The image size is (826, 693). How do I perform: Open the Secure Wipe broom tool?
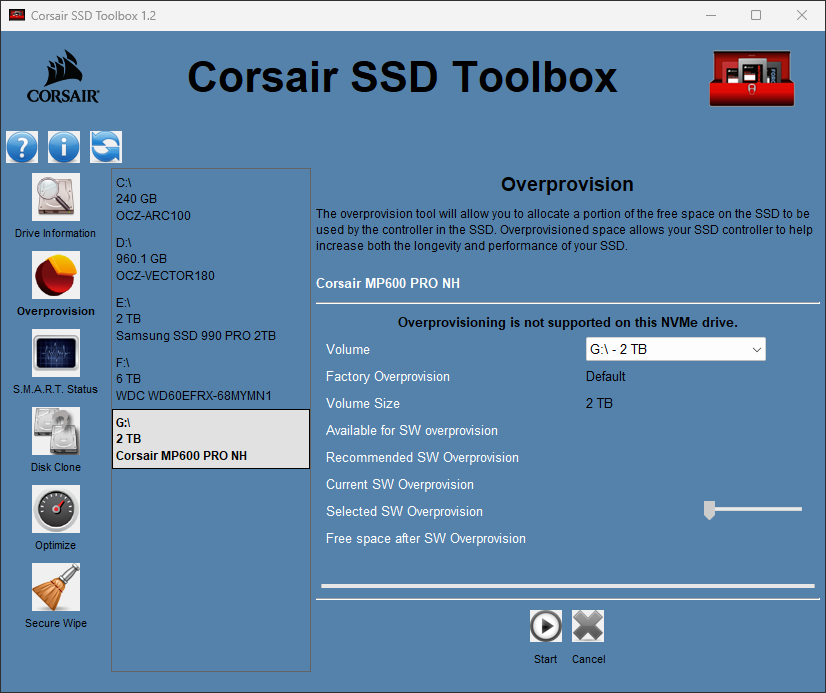(56, 587)
